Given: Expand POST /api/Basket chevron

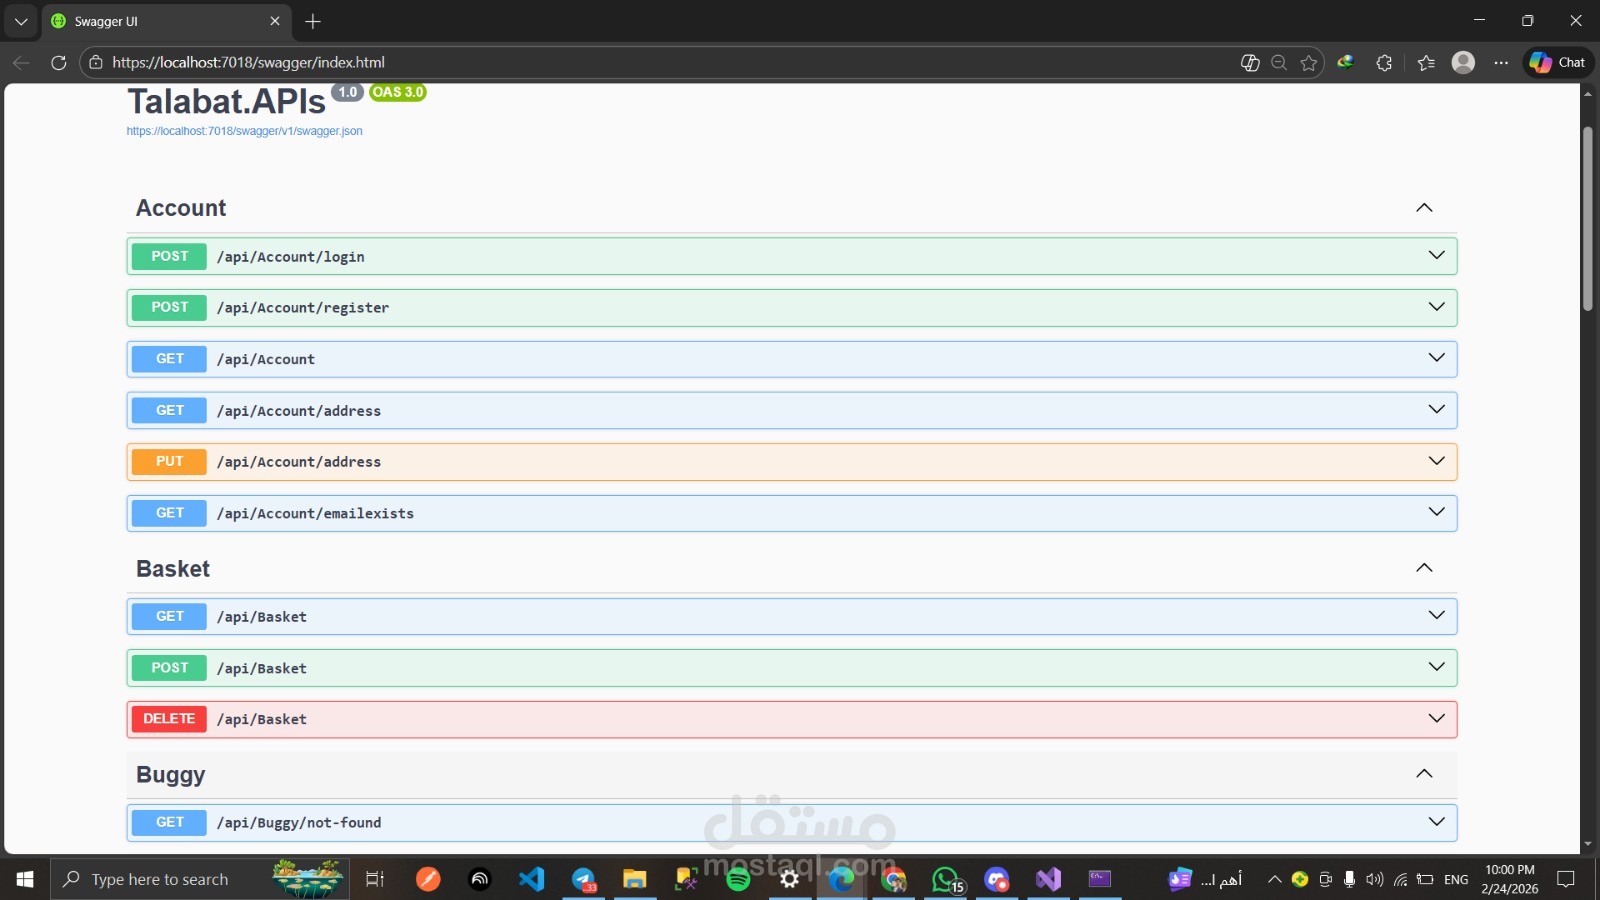Looking at the screenshot, I should [x=1436, y=667].
